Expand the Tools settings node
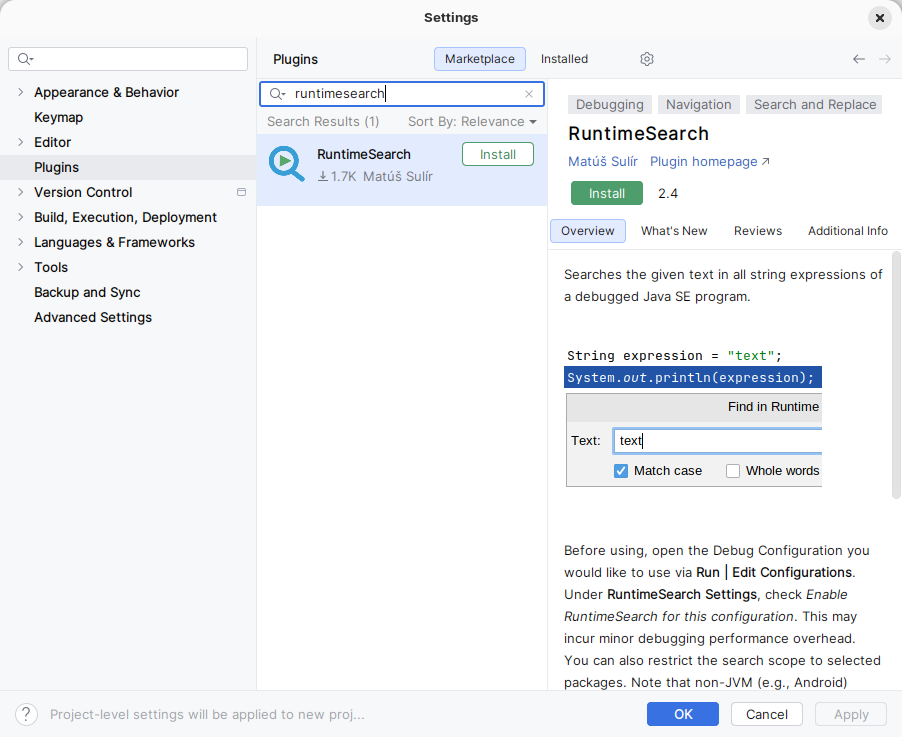This screenshot has width=902, height=737. 21,267
